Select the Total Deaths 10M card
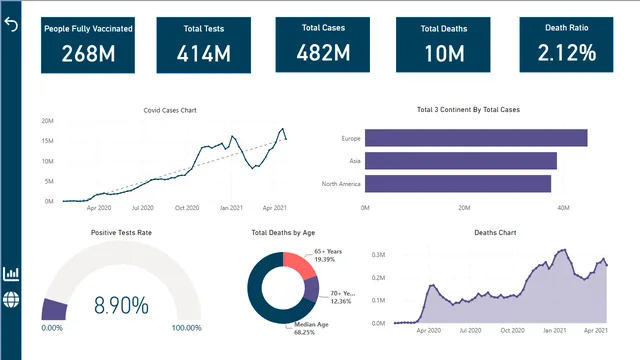The width and height of the screenshot is (640, 360). tap(443, 44)
